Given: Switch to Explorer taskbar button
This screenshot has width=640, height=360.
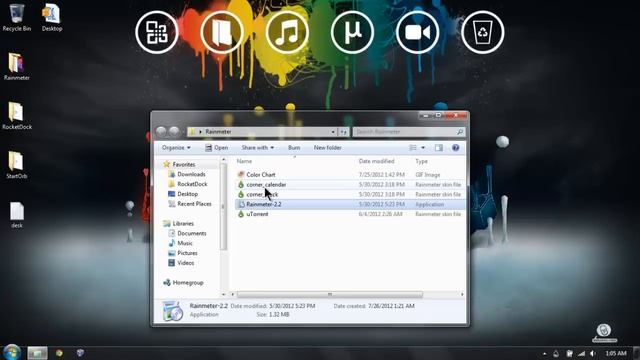Looking at the screenshot, I should click(x=38, y=353).
